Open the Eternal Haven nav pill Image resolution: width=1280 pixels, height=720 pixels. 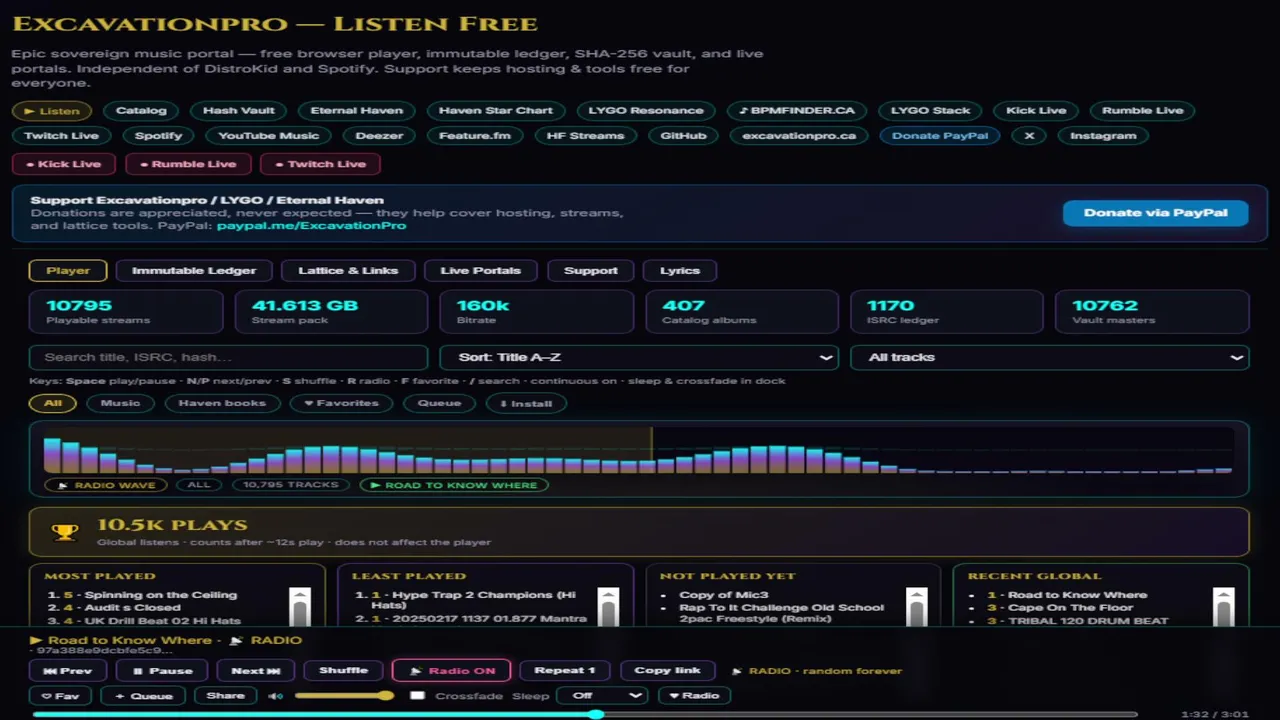click(357, 111)
